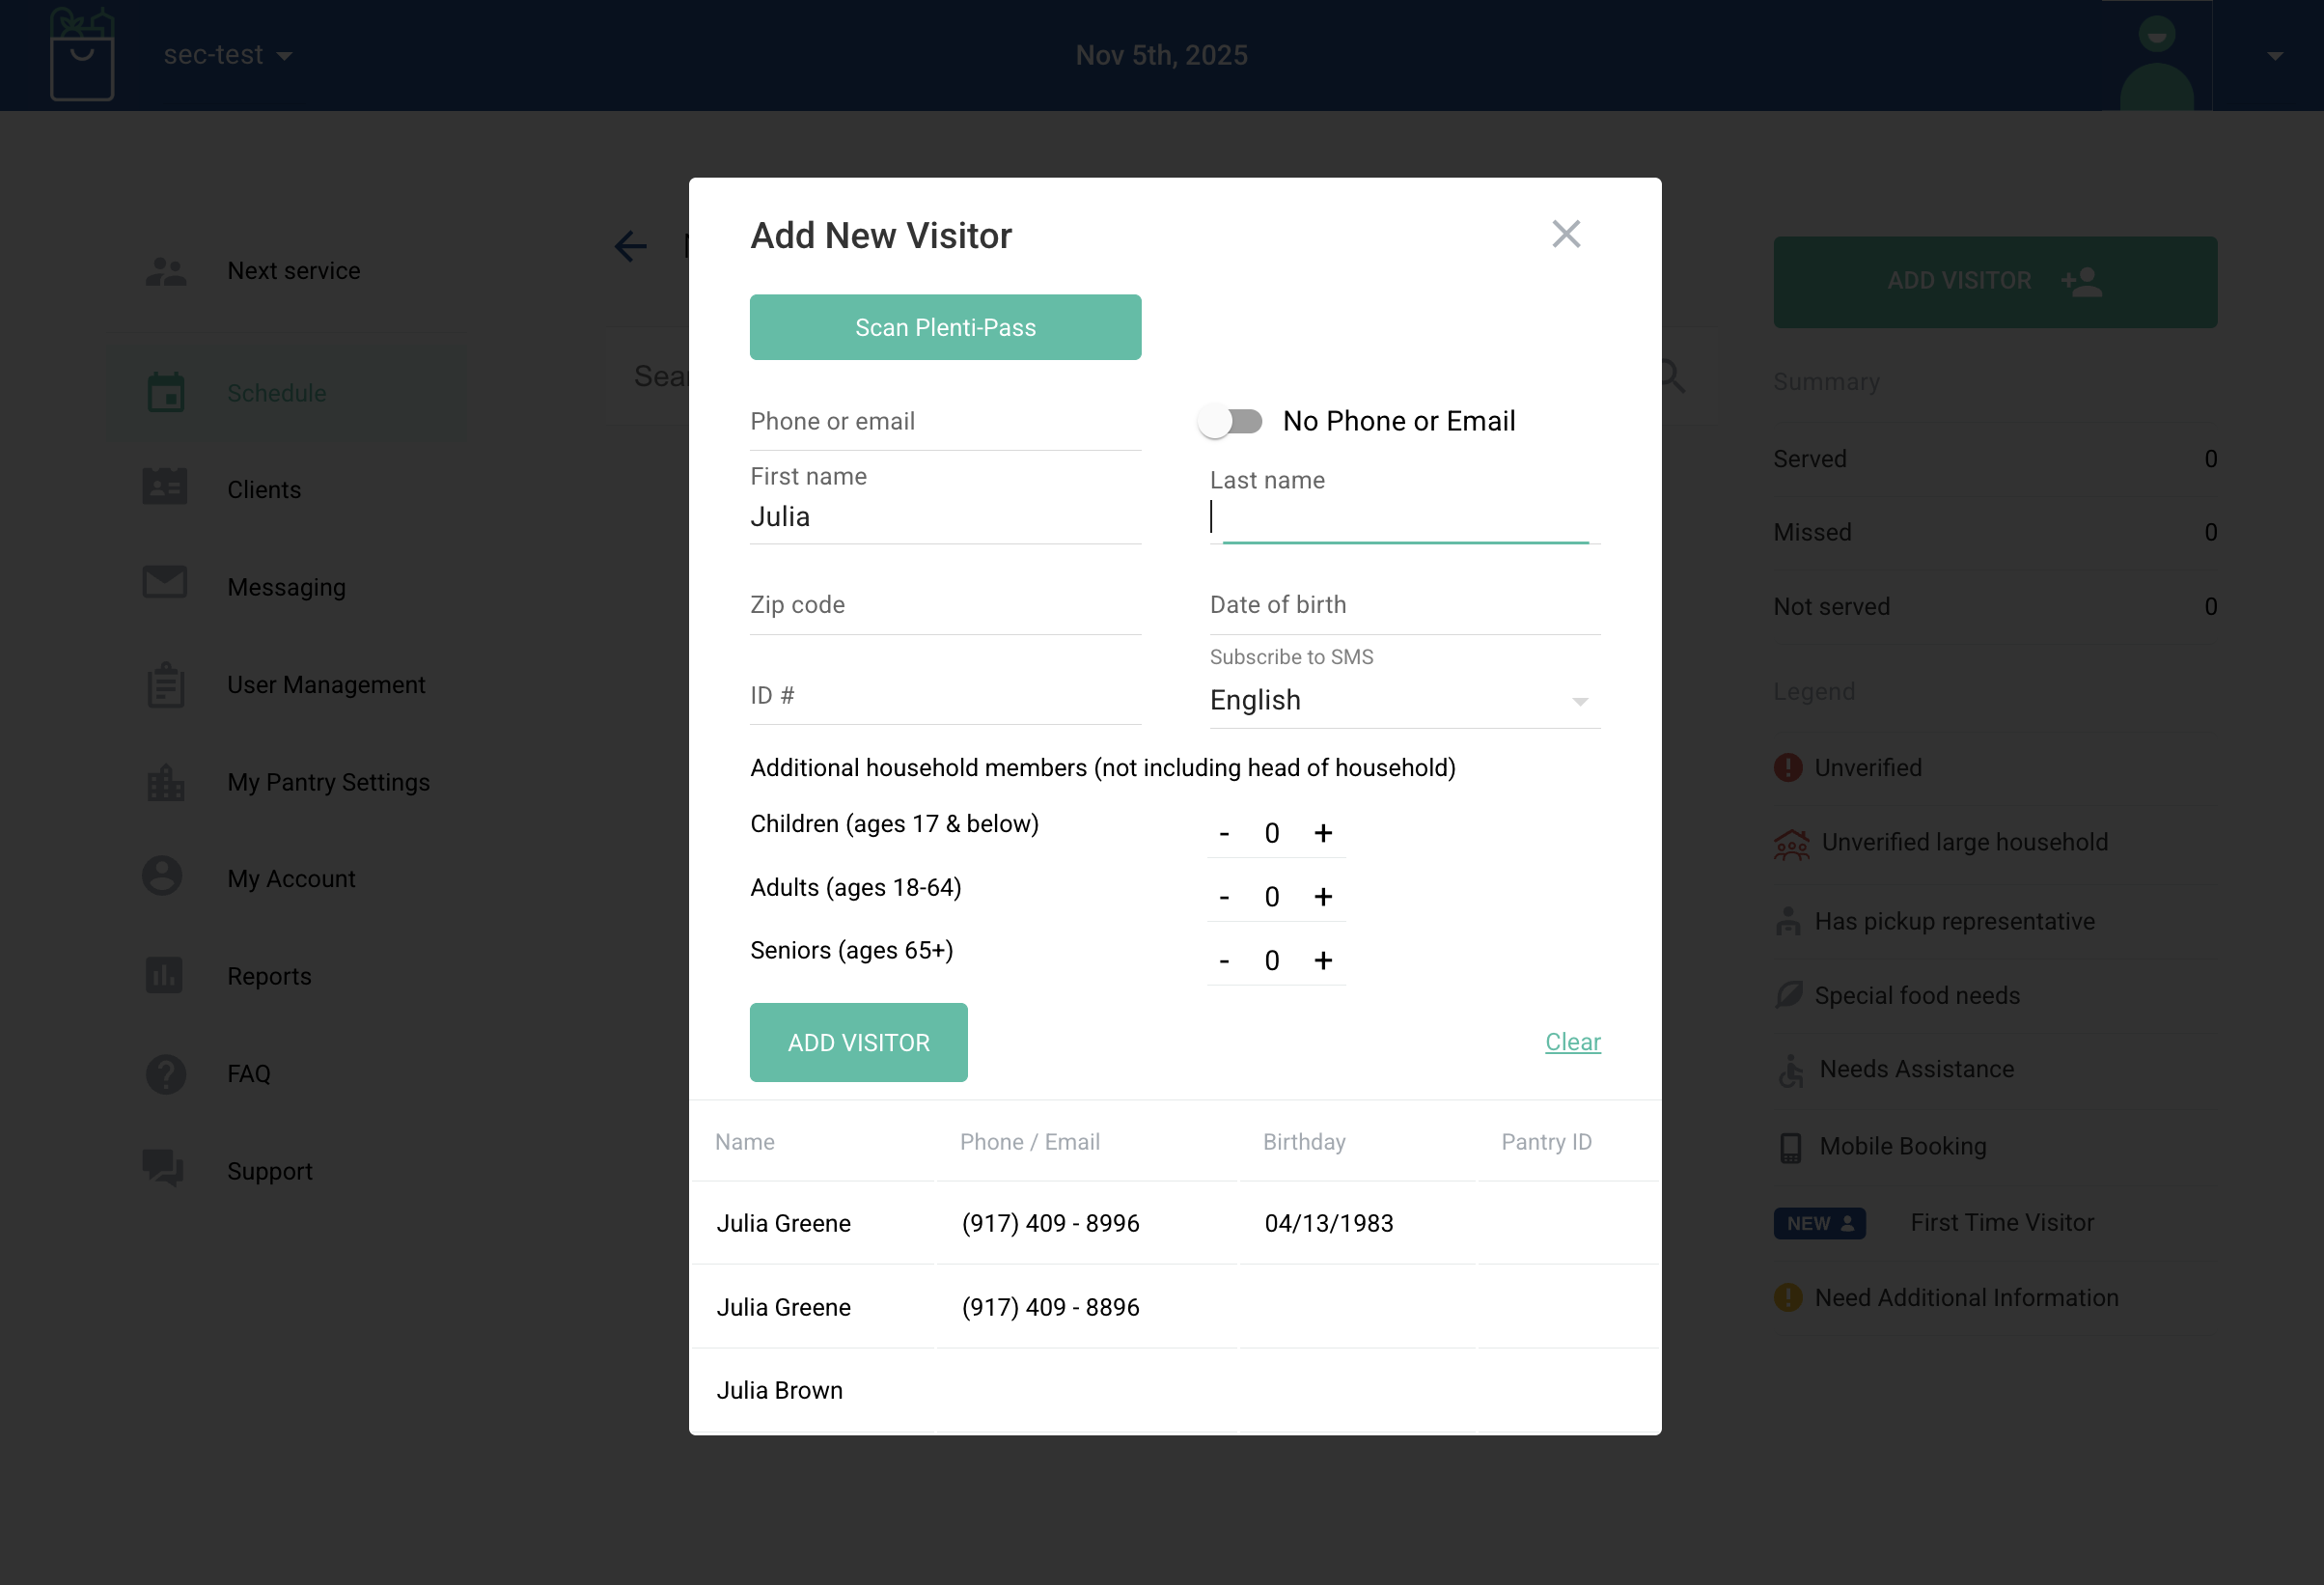The image size is (2324, 1585).
Task: Click the Phone or email field
Action: click(x=945, y=421)
